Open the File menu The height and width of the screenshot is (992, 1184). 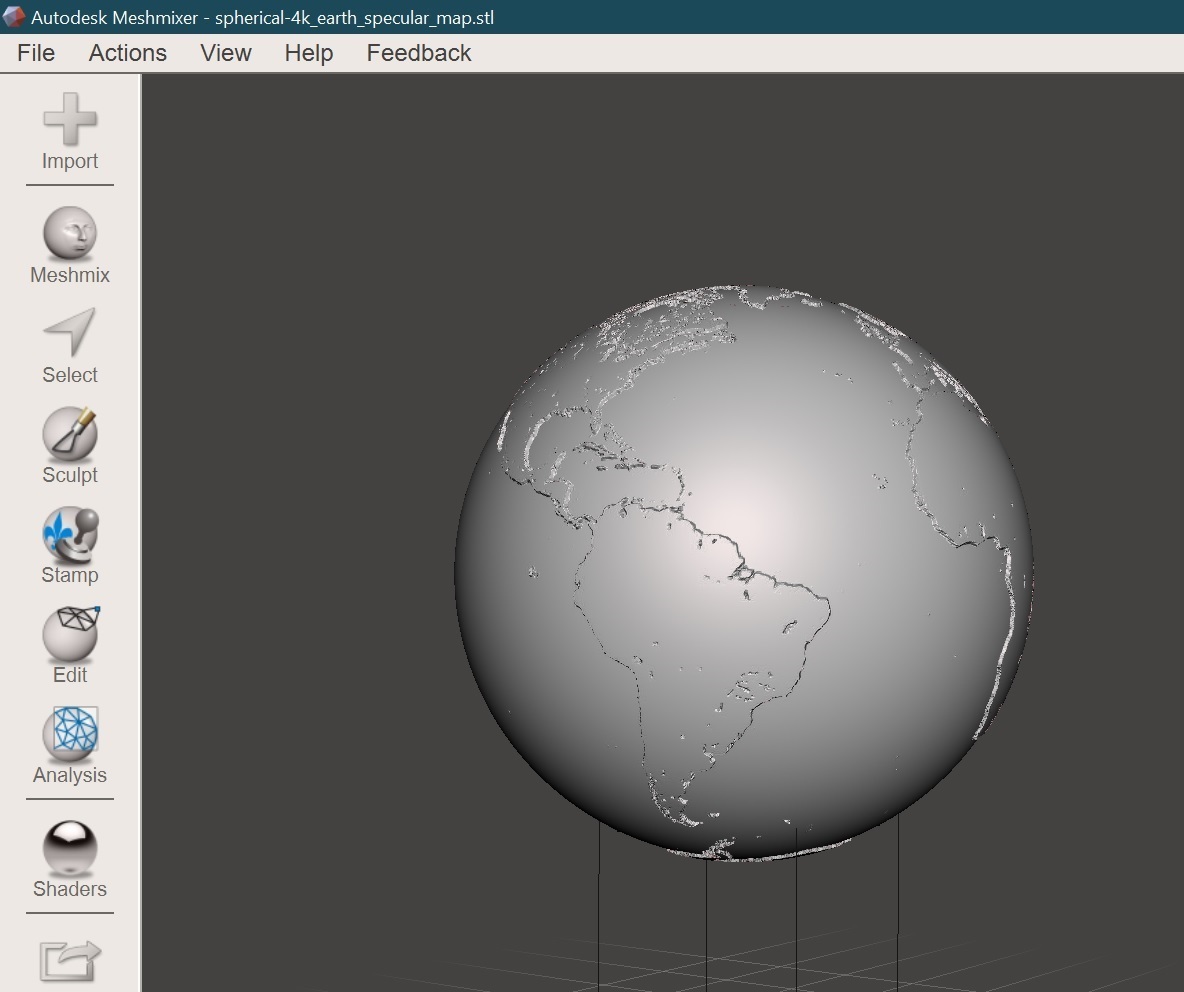click(x=35, y=53)
